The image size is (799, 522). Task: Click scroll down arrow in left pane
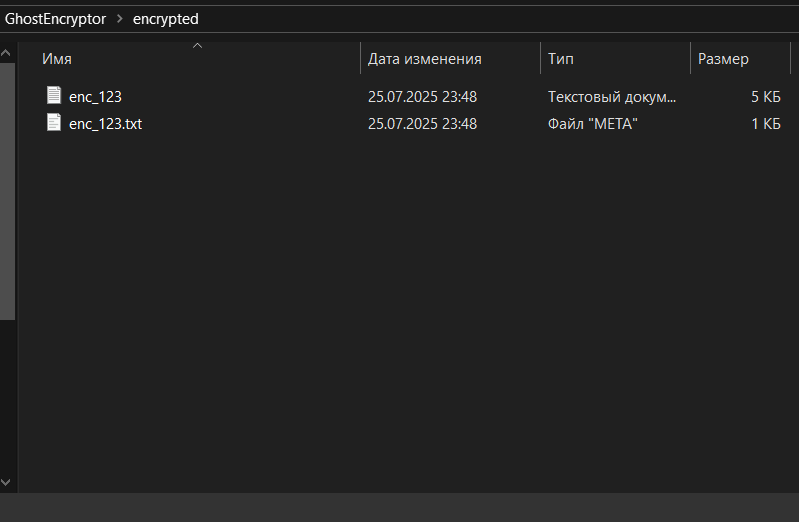point(6,482)
